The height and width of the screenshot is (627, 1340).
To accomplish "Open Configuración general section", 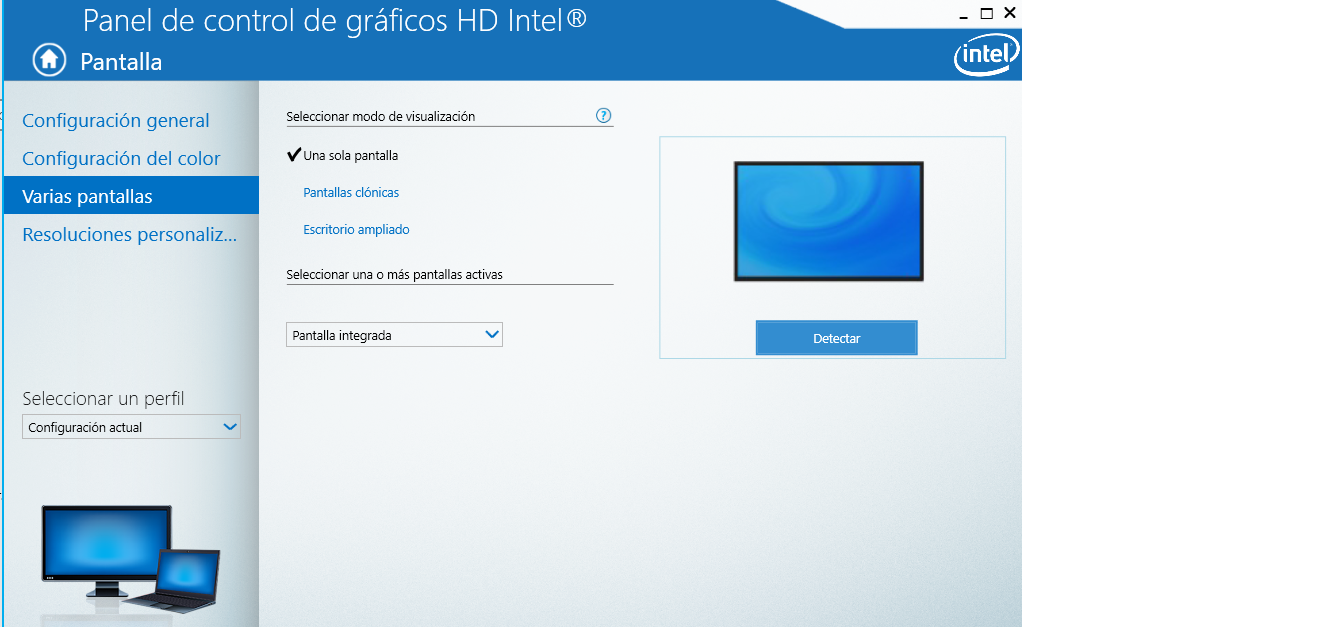I will pos(116,120).
